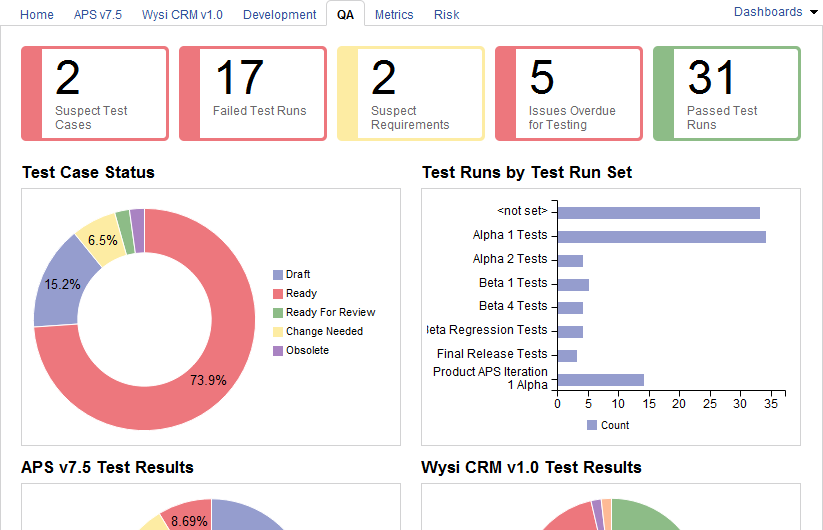Click the Product APS Iteration 1 Alpha bar
The height and width of the screenshot is (530, 823).
click(x=601, y=380)
